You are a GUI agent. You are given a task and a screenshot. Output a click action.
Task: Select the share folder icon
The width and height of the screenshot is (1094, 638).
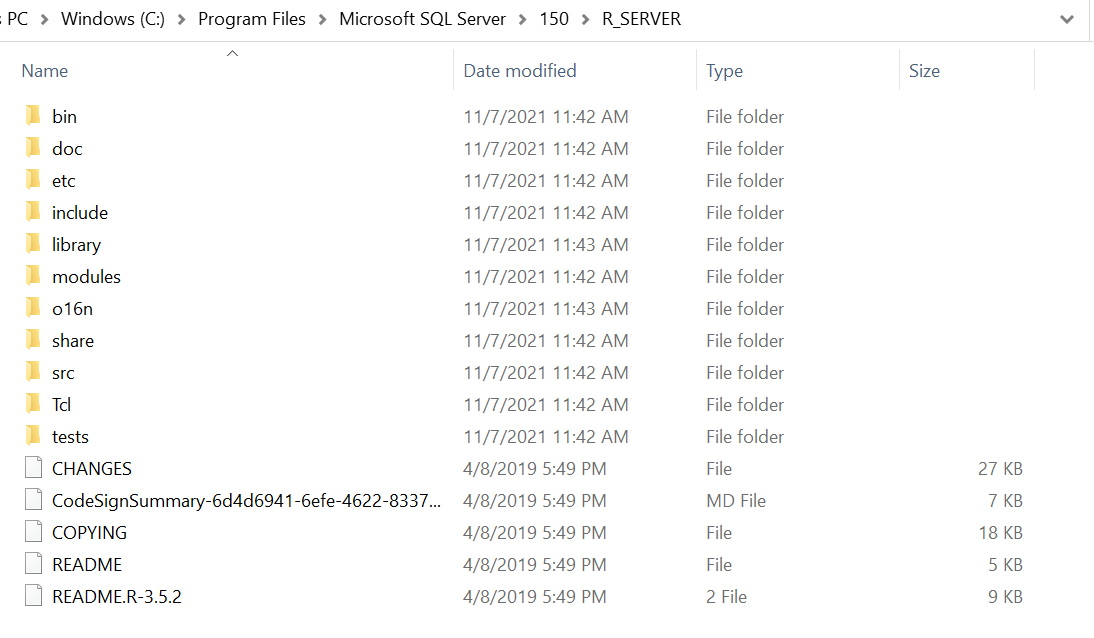pos(33,340)
